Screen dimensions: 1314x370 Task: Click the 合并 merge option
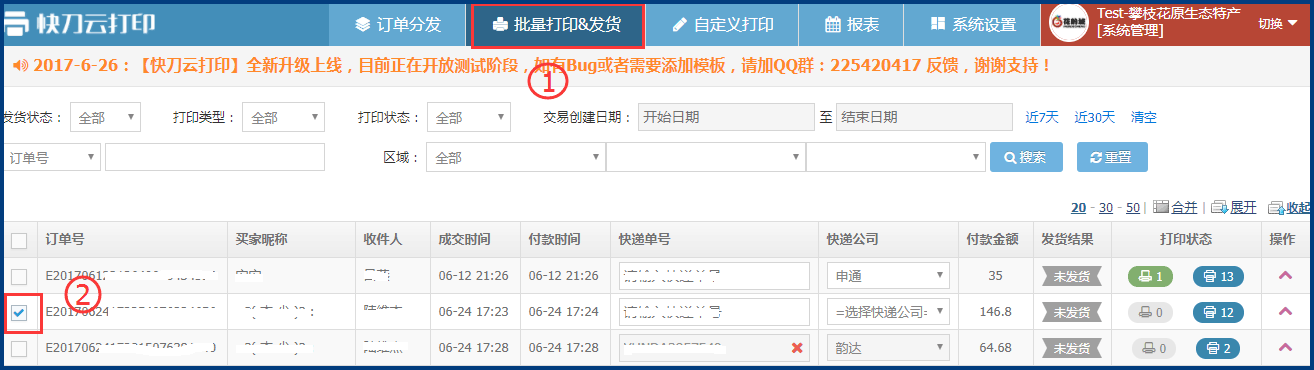coord(1176,207)
